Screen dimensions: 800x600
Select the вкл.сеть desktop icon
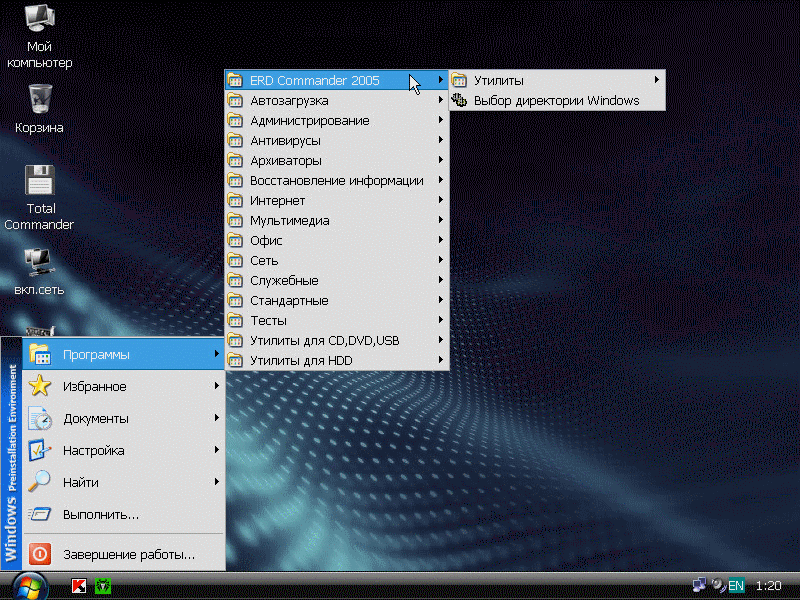pos(39,262)
